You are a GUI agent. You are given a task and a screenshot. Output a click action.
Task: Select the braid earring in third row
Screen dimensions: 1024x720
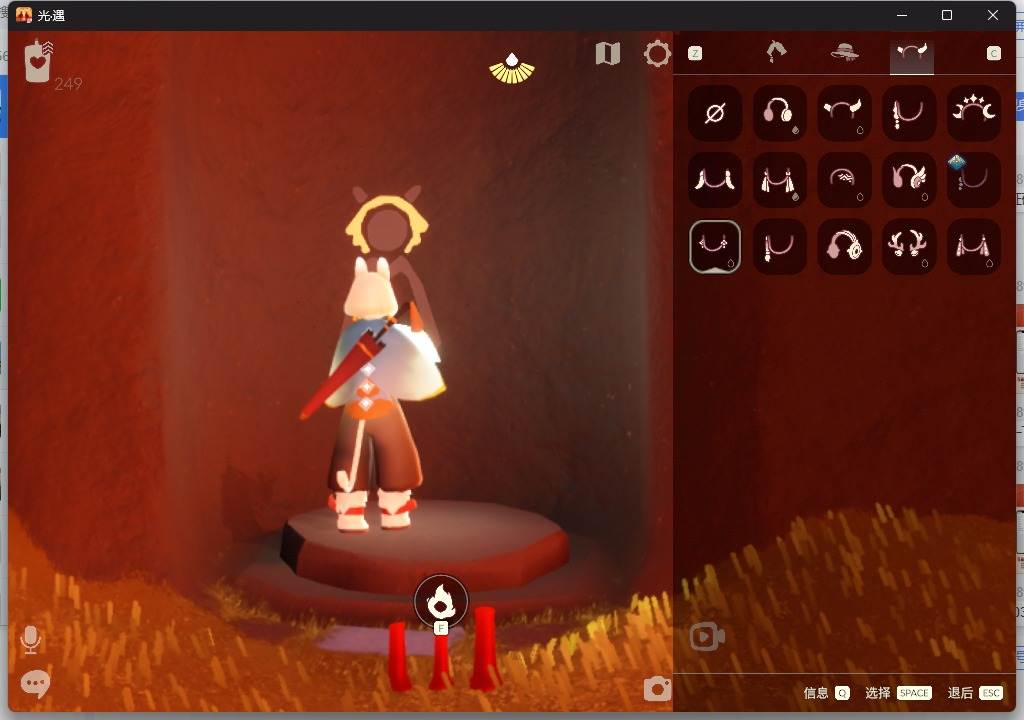778,246
